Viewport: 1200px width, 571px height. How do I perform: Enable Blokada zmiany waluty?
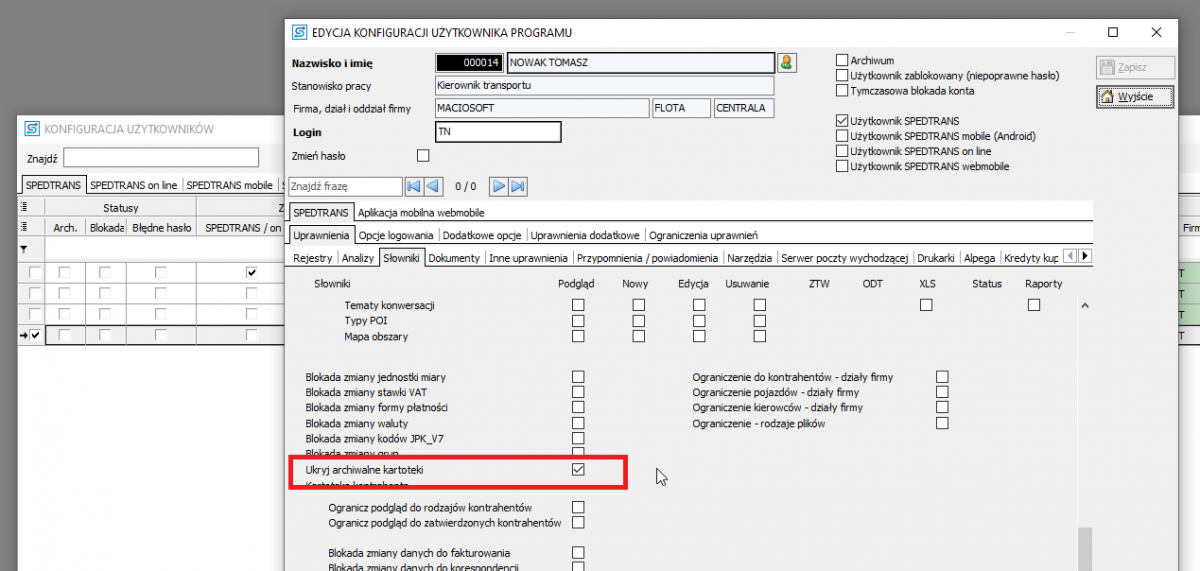point(578,424)
